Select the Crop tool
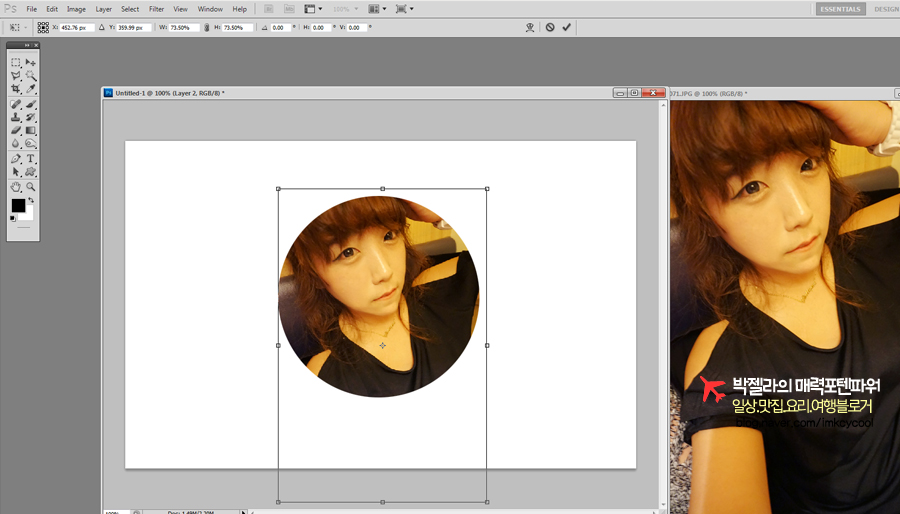This screenshot has width=900, height=514. (x=16, y=89)
